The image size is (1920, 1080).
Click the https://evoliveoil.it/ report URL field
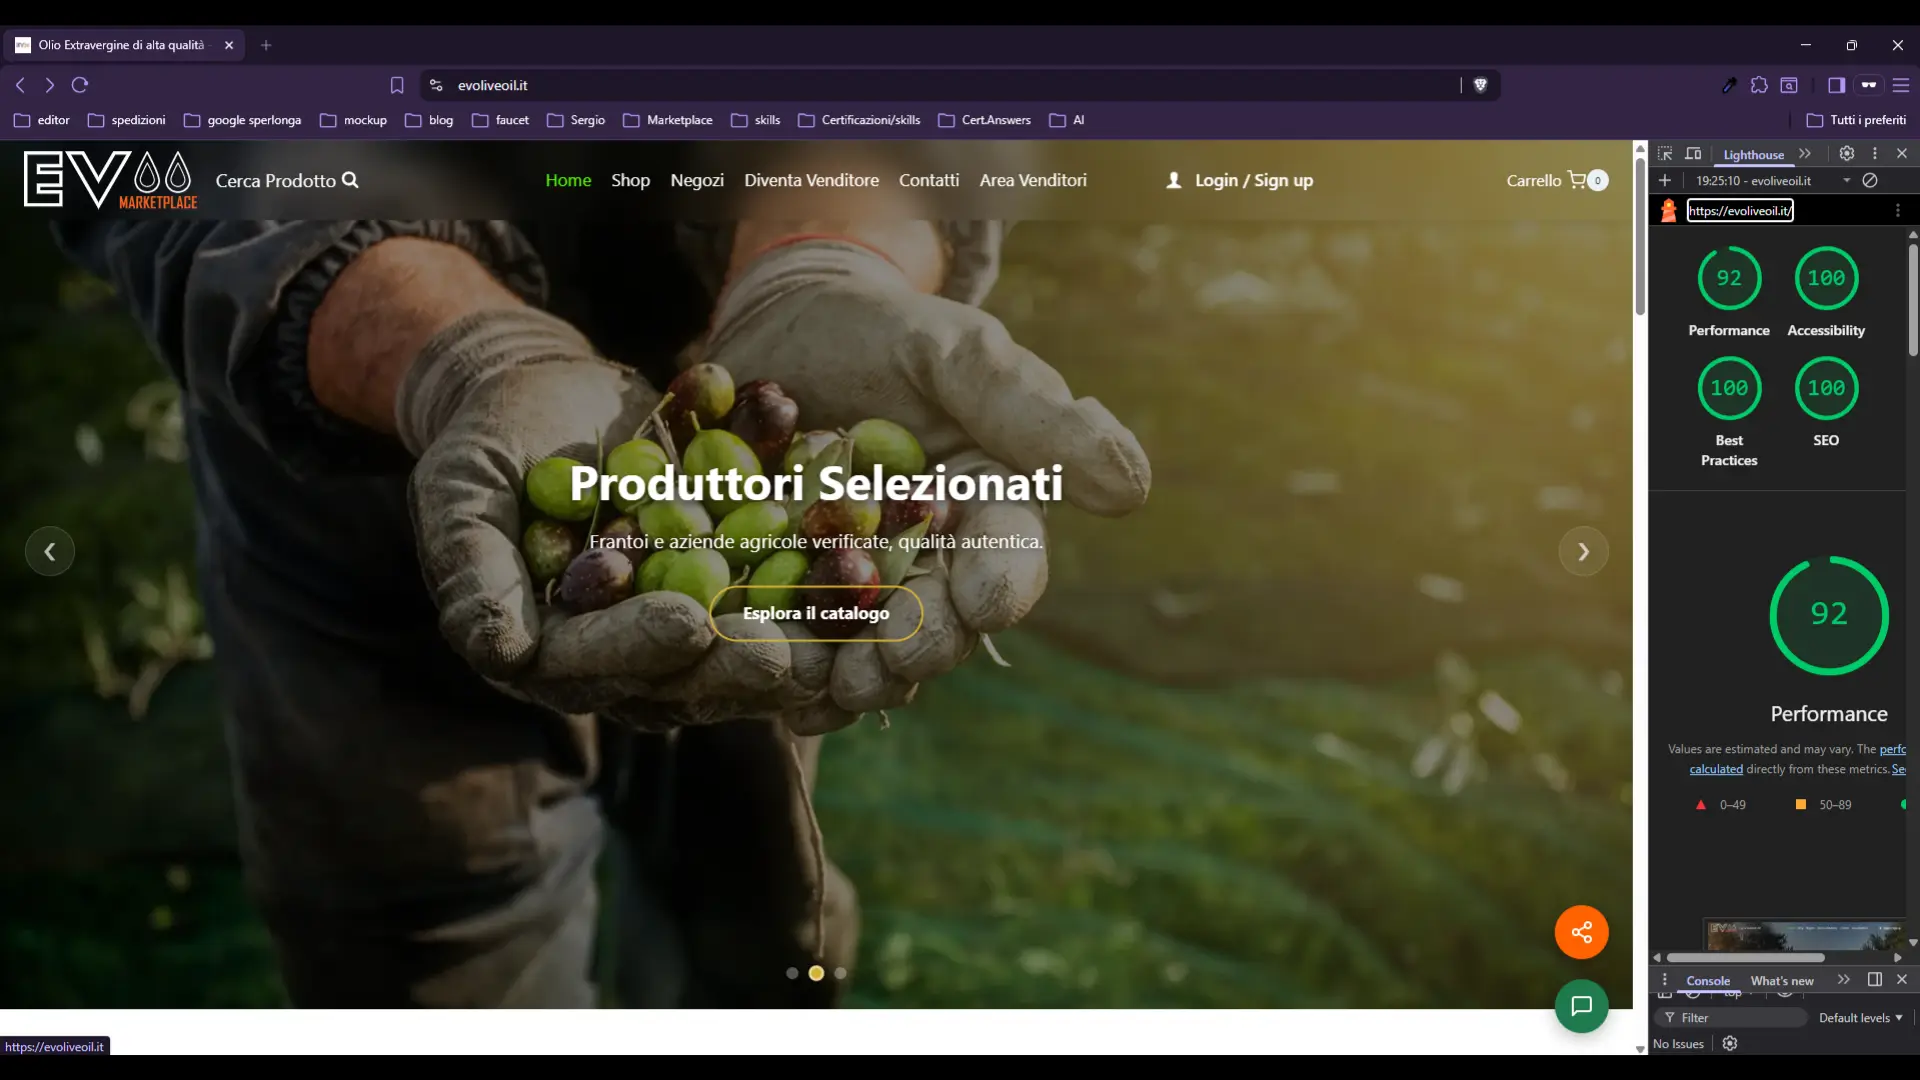(1740, 210)
